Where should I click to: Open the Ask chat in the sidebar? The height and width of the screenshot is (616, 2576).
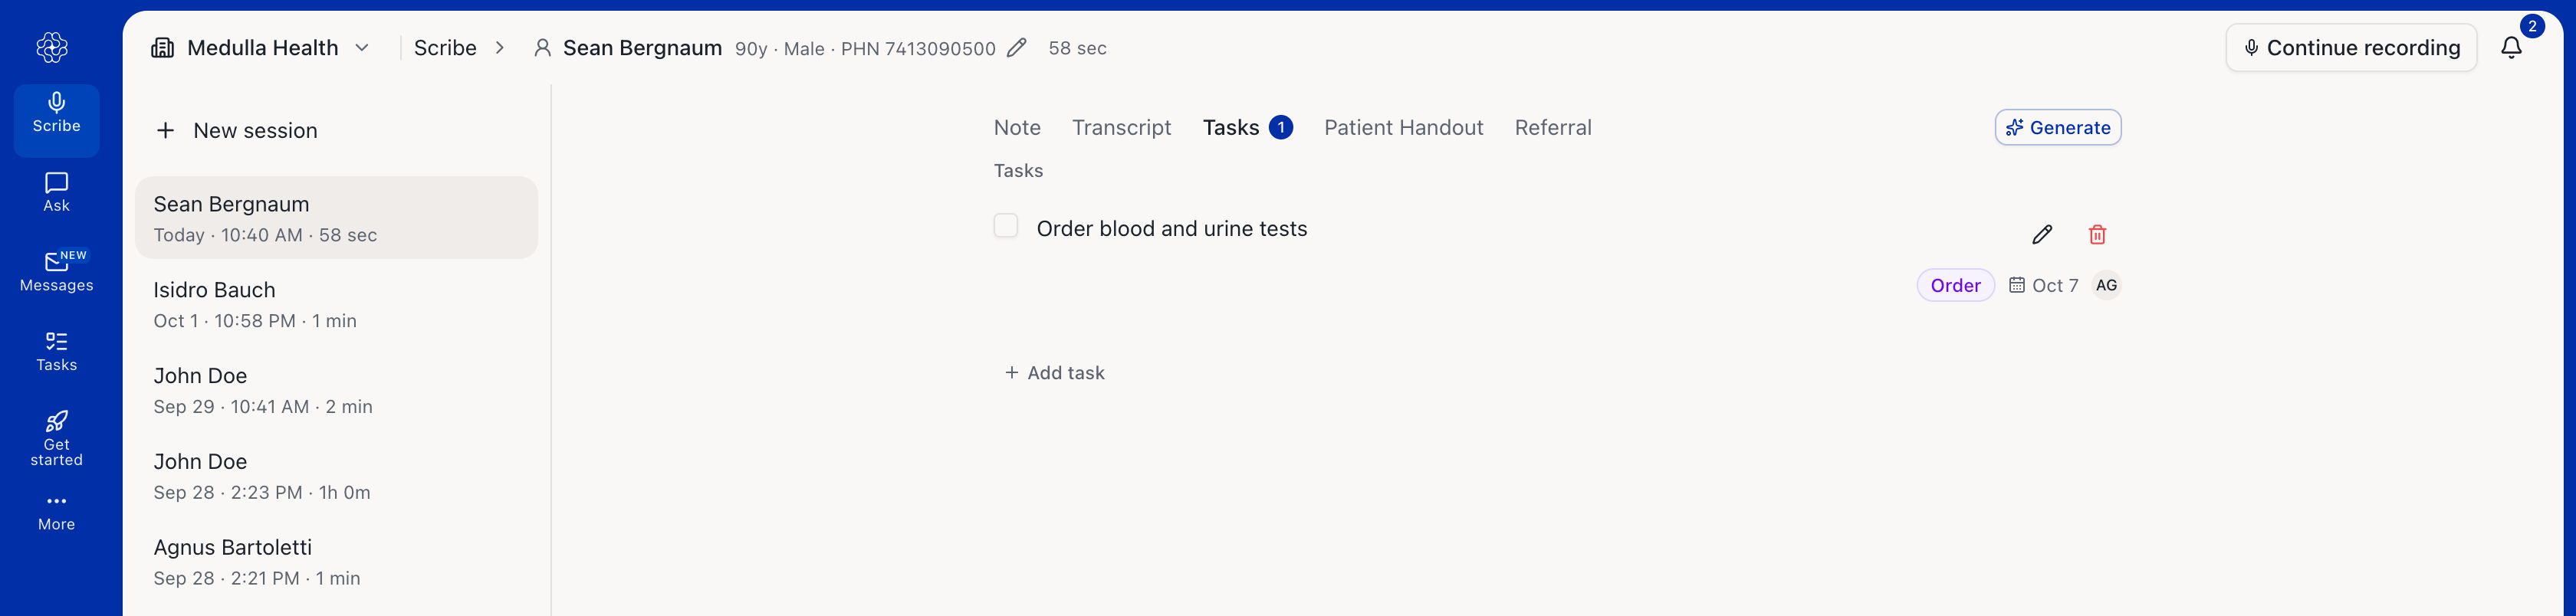pos(57,192)
